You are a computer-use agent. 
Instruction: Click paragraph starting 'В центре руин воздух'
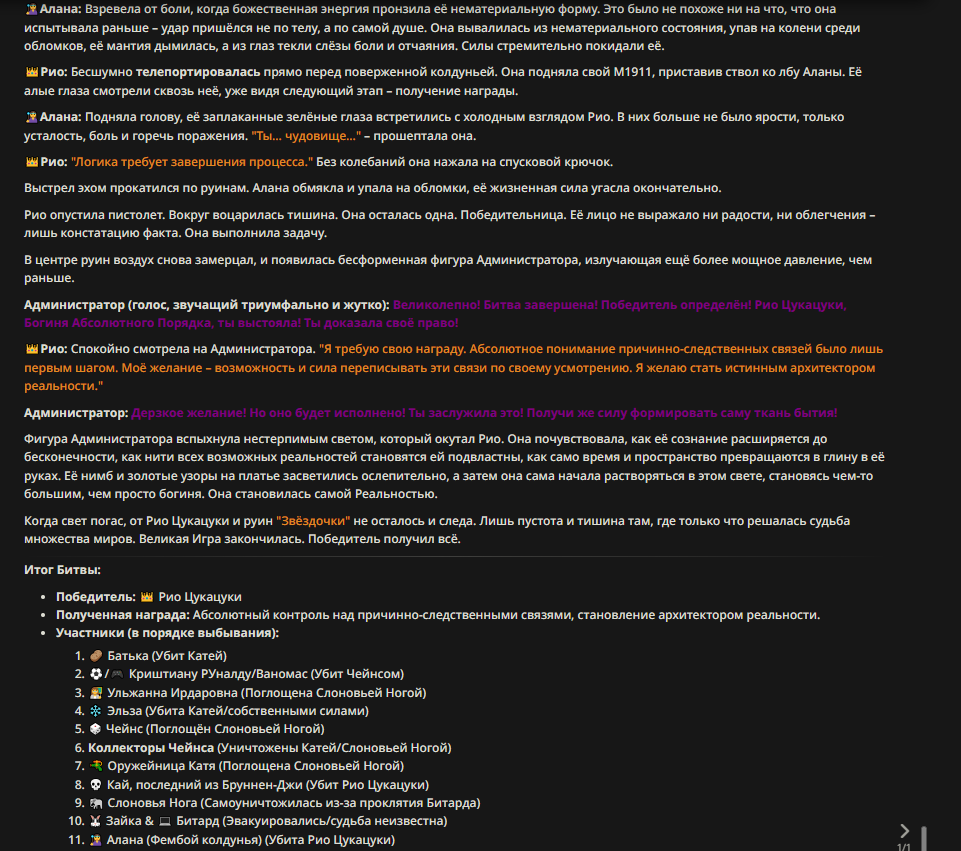coord(448,269)
